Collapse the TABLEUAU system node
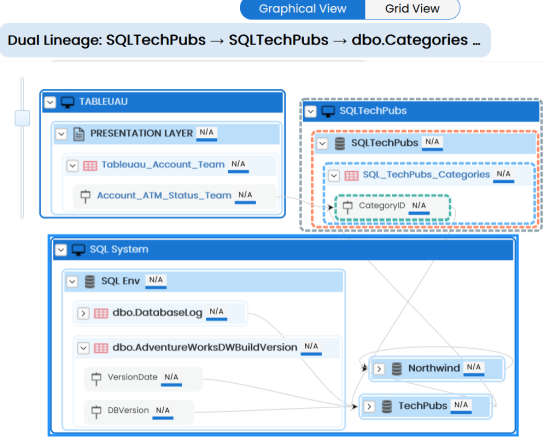Viewport: 544px width, 437px height. pyautogui.click(x=50, y=102)
